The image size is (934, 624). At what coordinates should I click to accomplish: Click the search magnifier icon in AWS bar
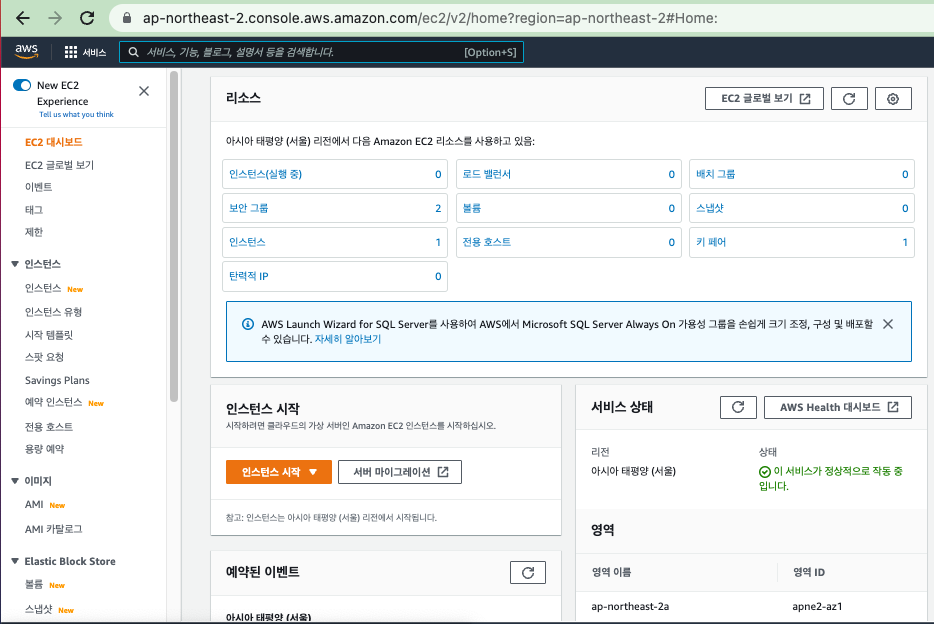point(133,52)
